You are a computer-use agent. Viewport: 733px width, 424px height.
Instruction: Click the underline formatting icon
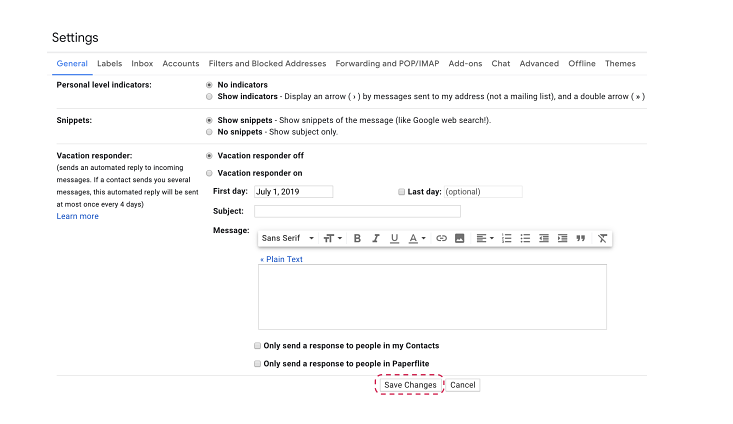[395, 238]
